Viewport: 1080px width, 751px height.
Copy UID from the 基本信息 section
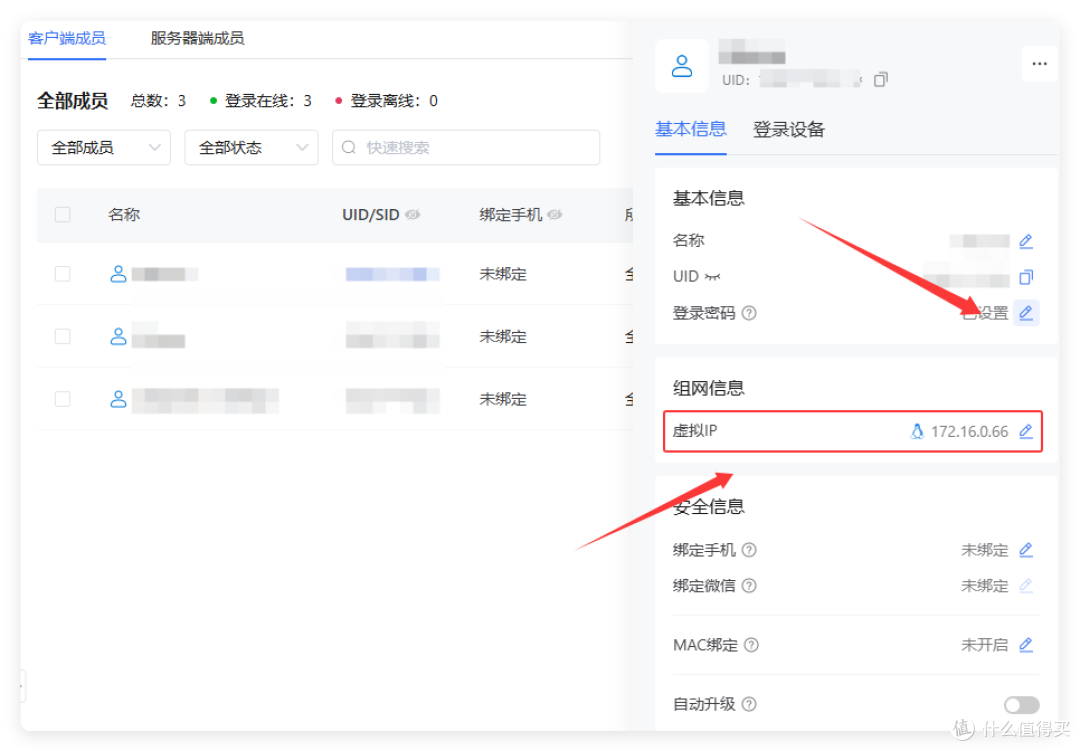coord(1026,277)
